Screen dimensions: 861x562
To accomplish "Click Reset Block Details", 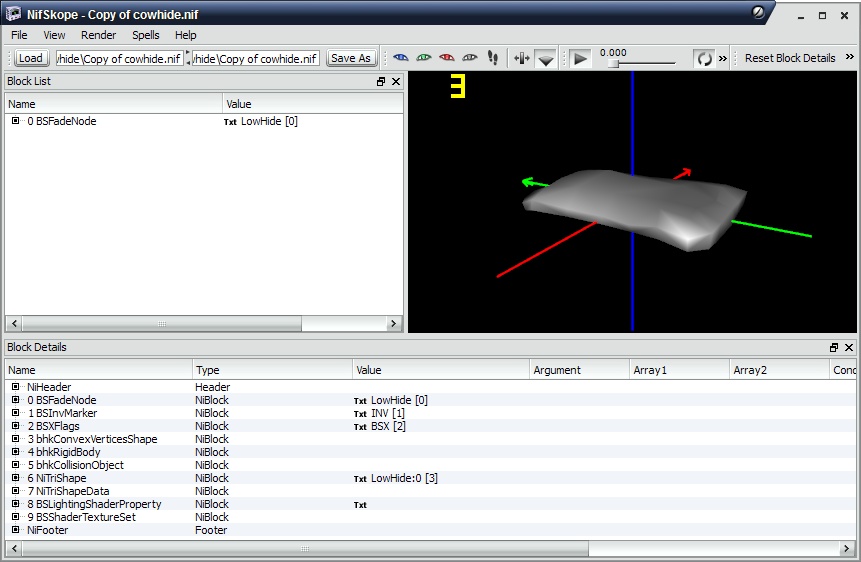I will click(x=790, y=58).
